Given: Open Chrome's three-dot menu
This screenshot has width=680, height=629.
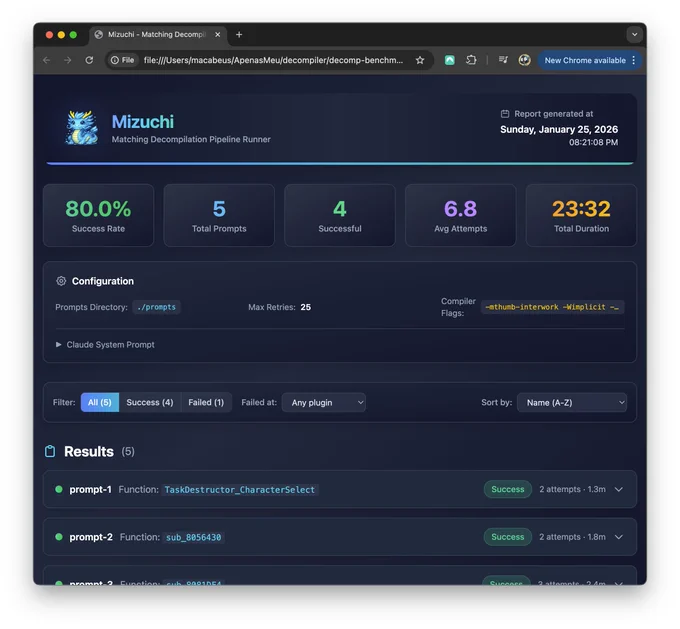Looking at the screenshot, I should pyautogui.click(x=634, y=60).
